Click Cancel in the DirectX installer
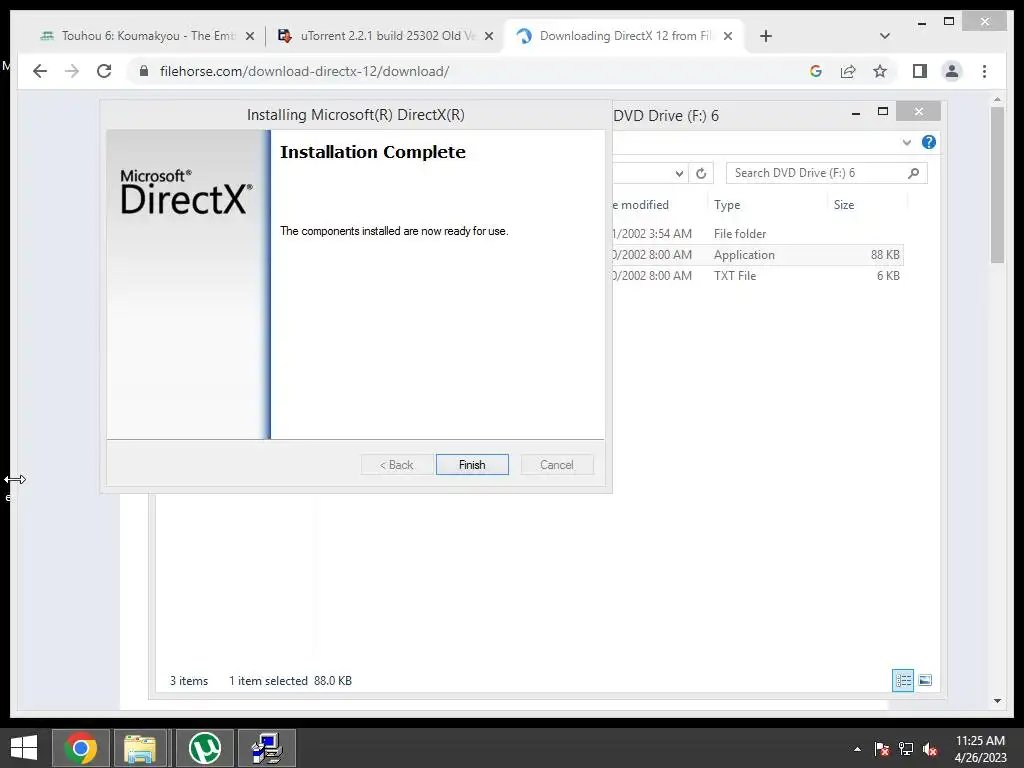The width and height of the screenshot is (1024, 768). (x=557, y=464)
